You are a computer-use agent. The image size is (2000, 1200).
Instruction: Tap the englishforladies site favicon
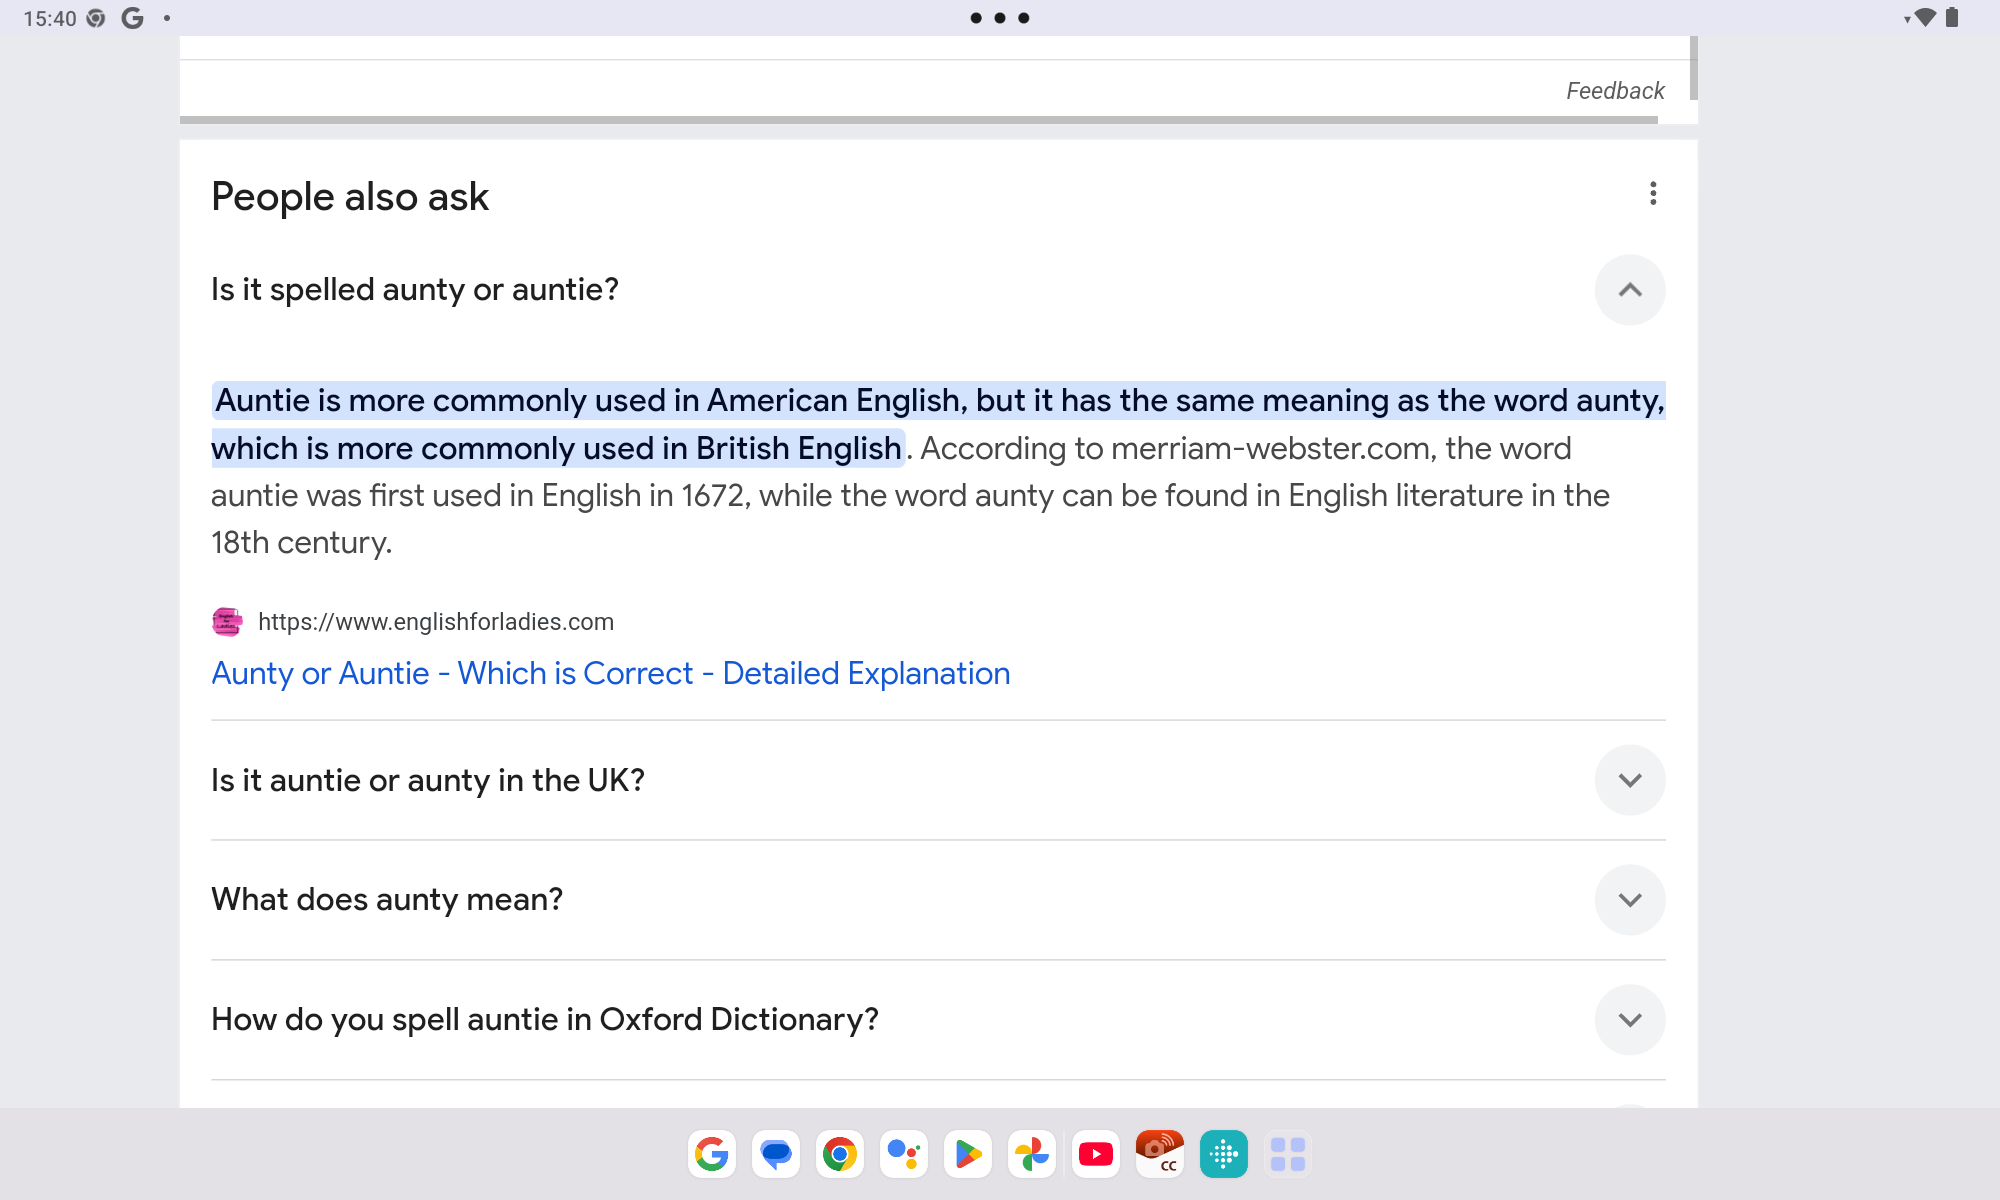tap(227, 622)
